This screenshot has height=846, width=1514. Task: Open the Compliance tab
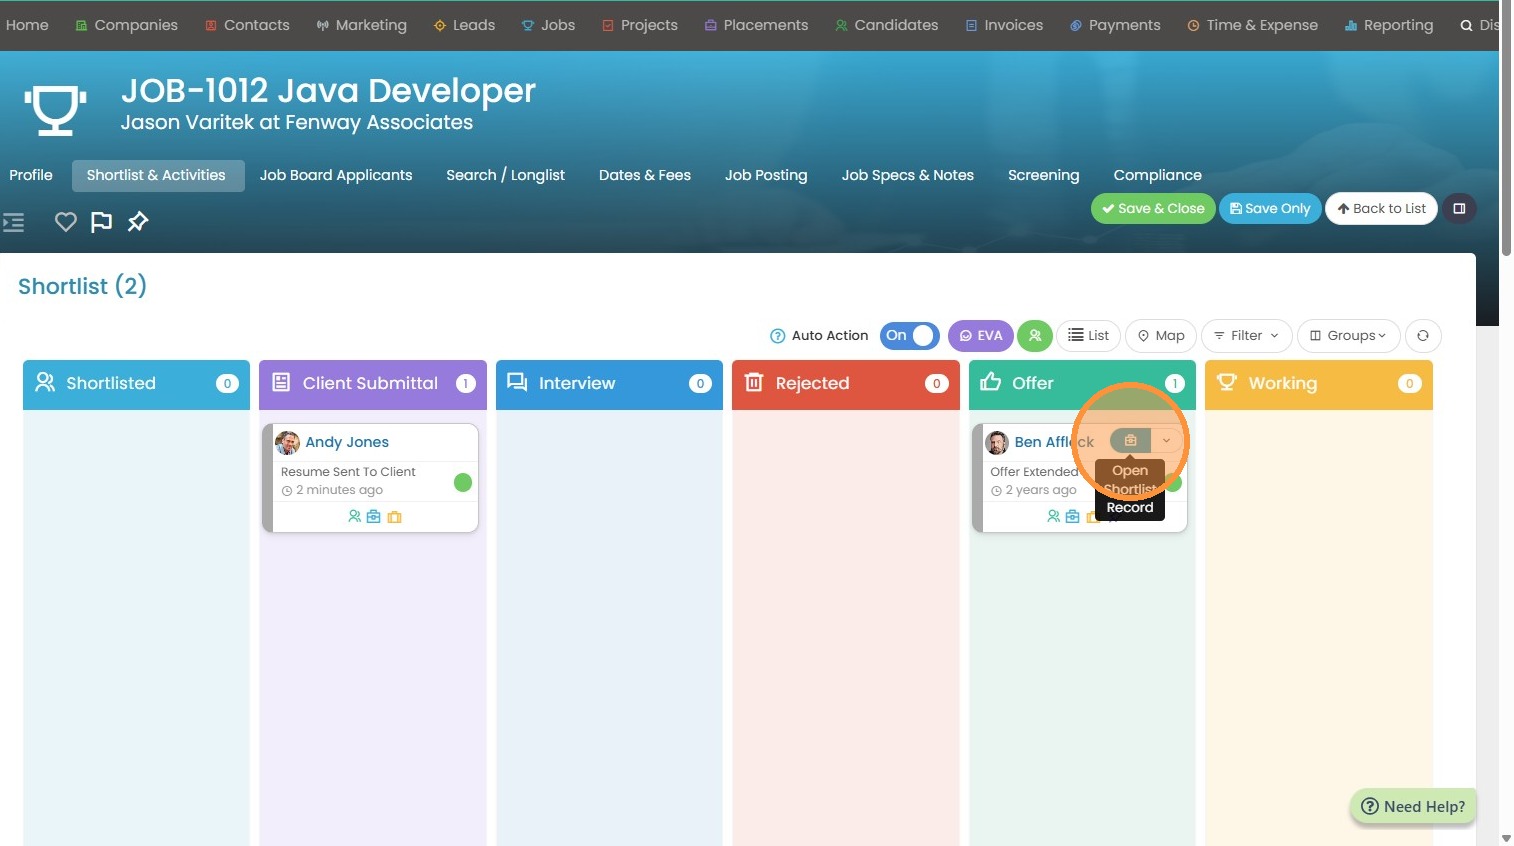1158,175
